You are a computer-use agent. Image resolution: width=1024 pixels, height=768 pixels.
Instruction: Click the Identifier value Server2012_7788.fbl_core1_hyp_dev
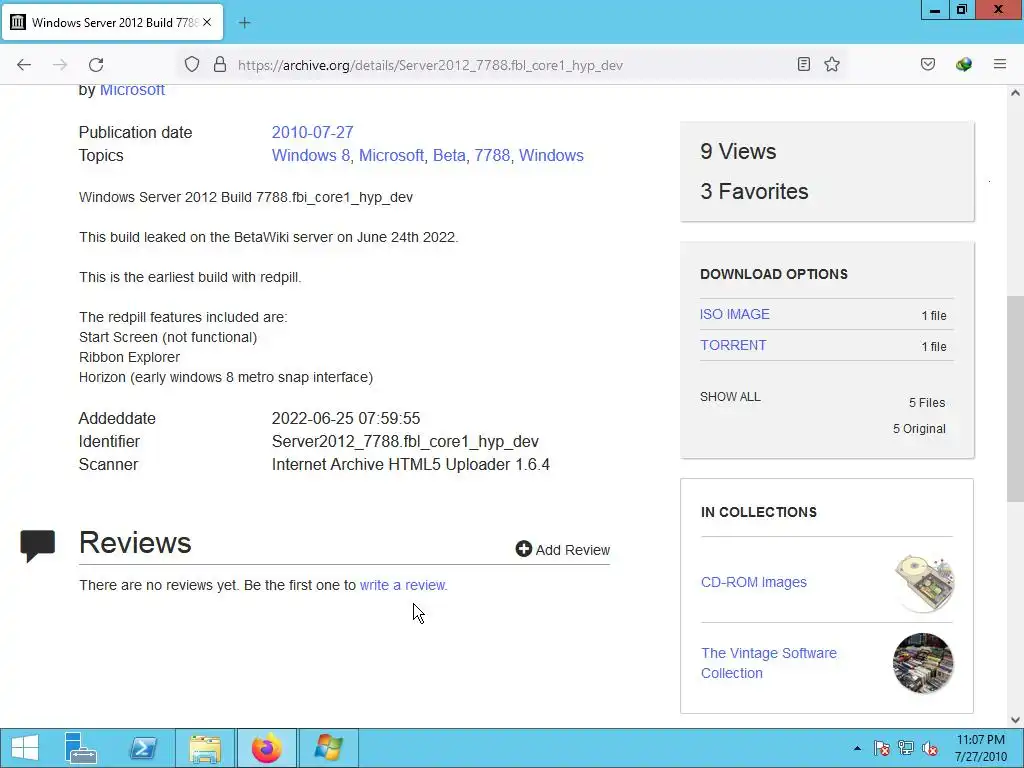tap(405, 442)
